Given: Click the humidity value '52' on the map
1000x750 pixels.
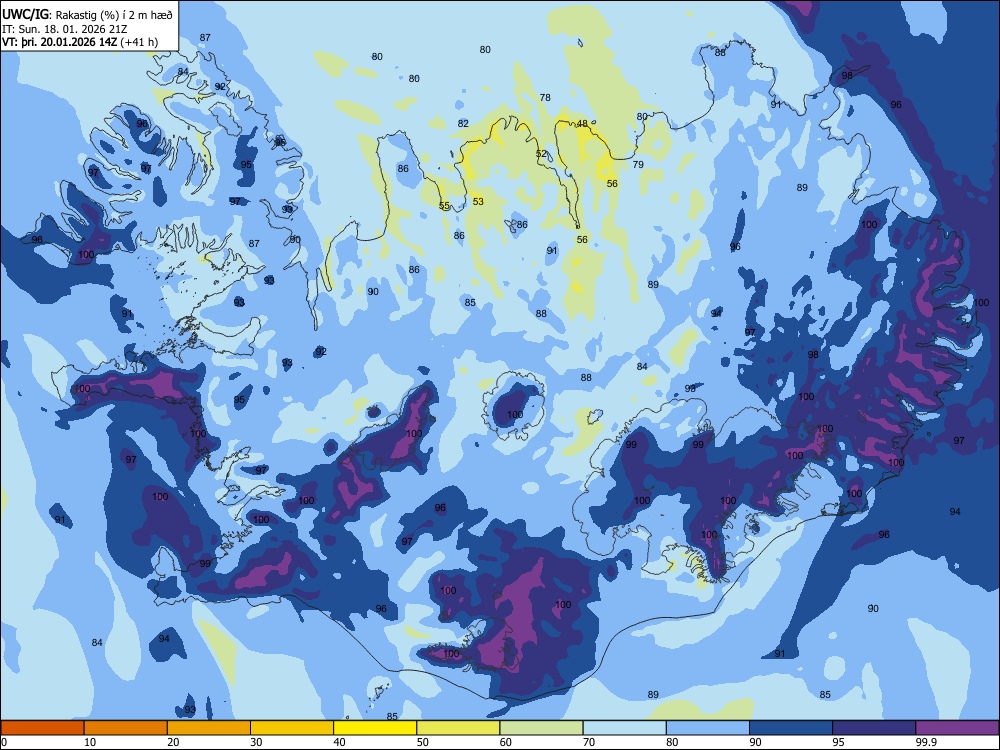Looking at the screenshot, I should point(541,154).
